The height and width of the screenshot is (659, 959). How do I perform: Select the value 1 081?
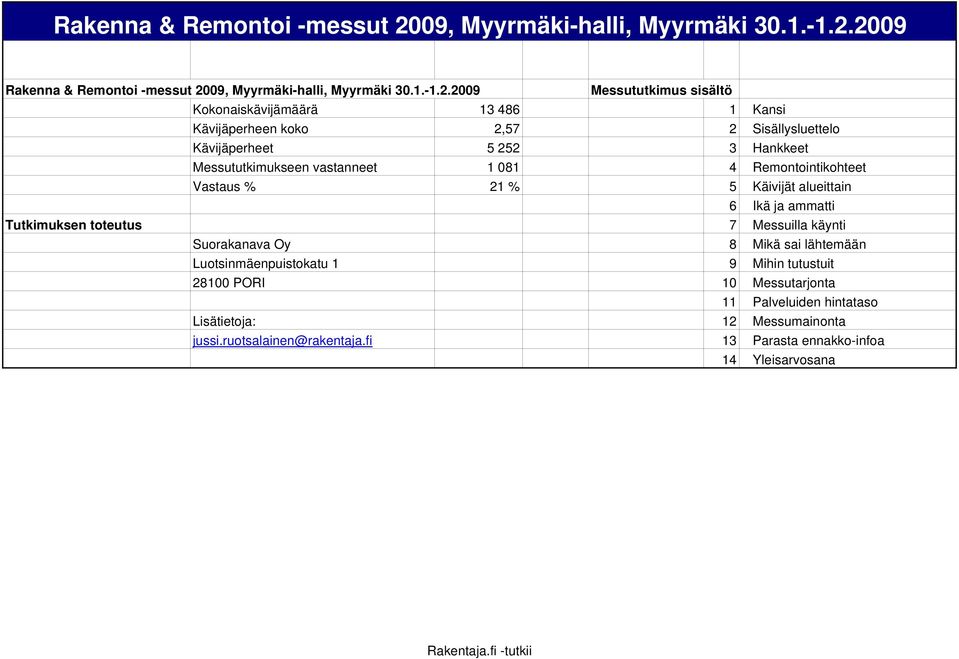pos(503,168)
